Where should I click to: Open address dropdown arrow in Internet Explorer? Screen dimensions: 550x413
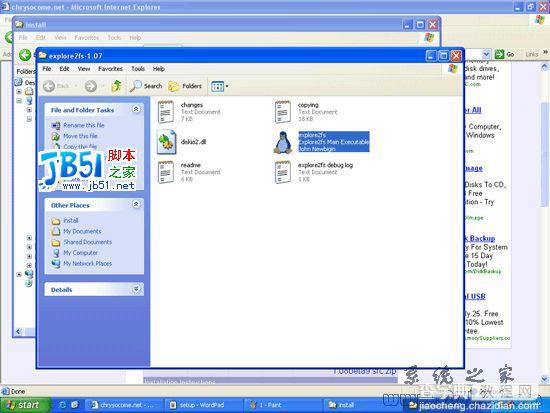point(486,54)
